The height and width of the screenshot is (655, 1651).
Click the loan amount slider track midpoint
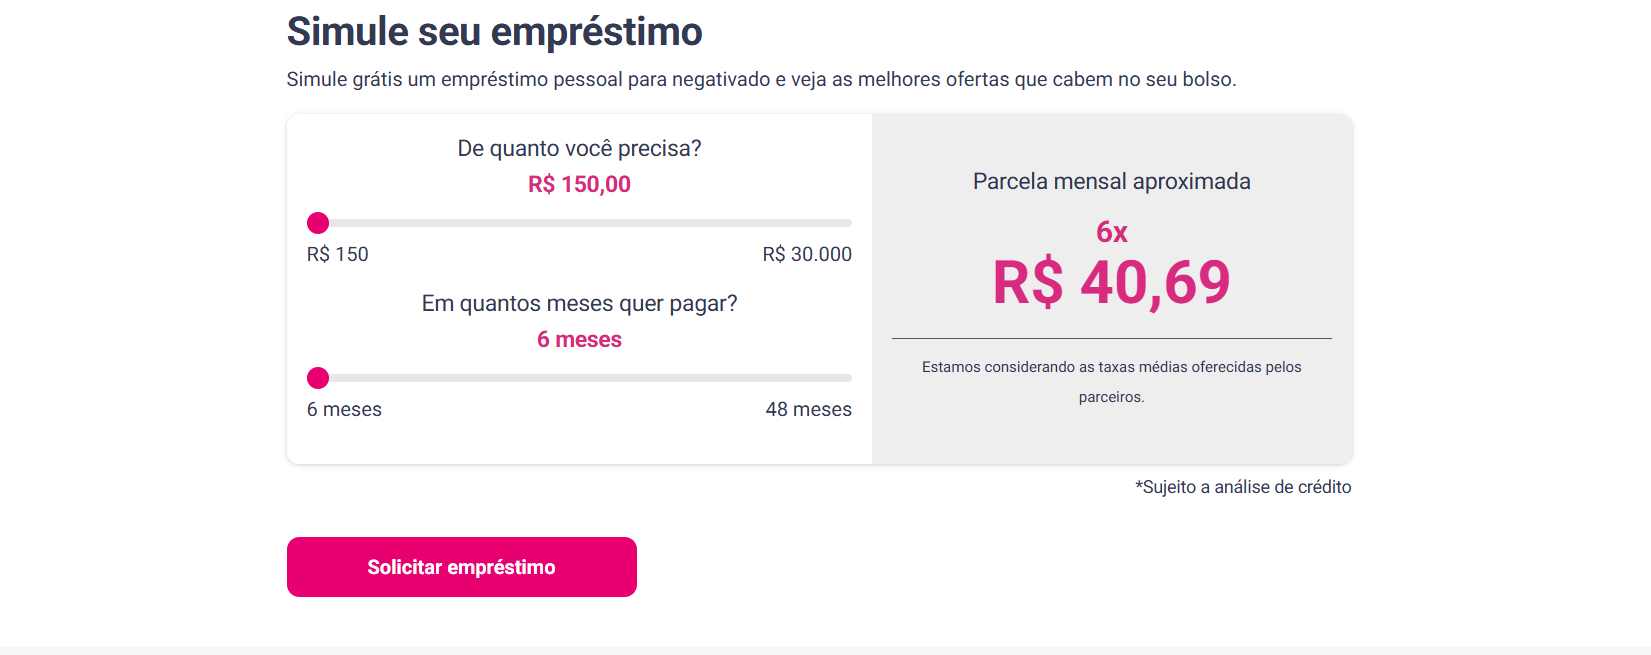[580, 223]
